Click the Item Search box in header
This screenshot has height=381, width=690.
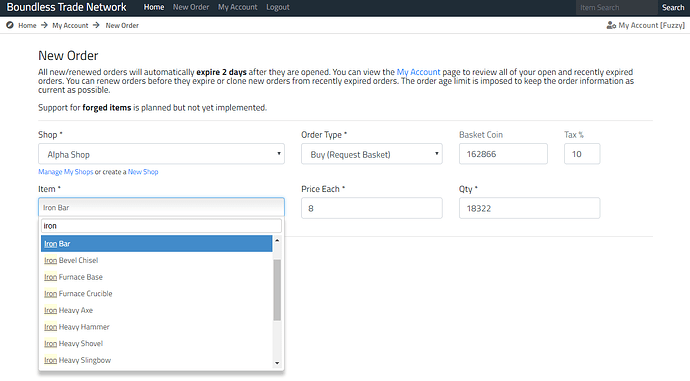click(x=617, y=7)
